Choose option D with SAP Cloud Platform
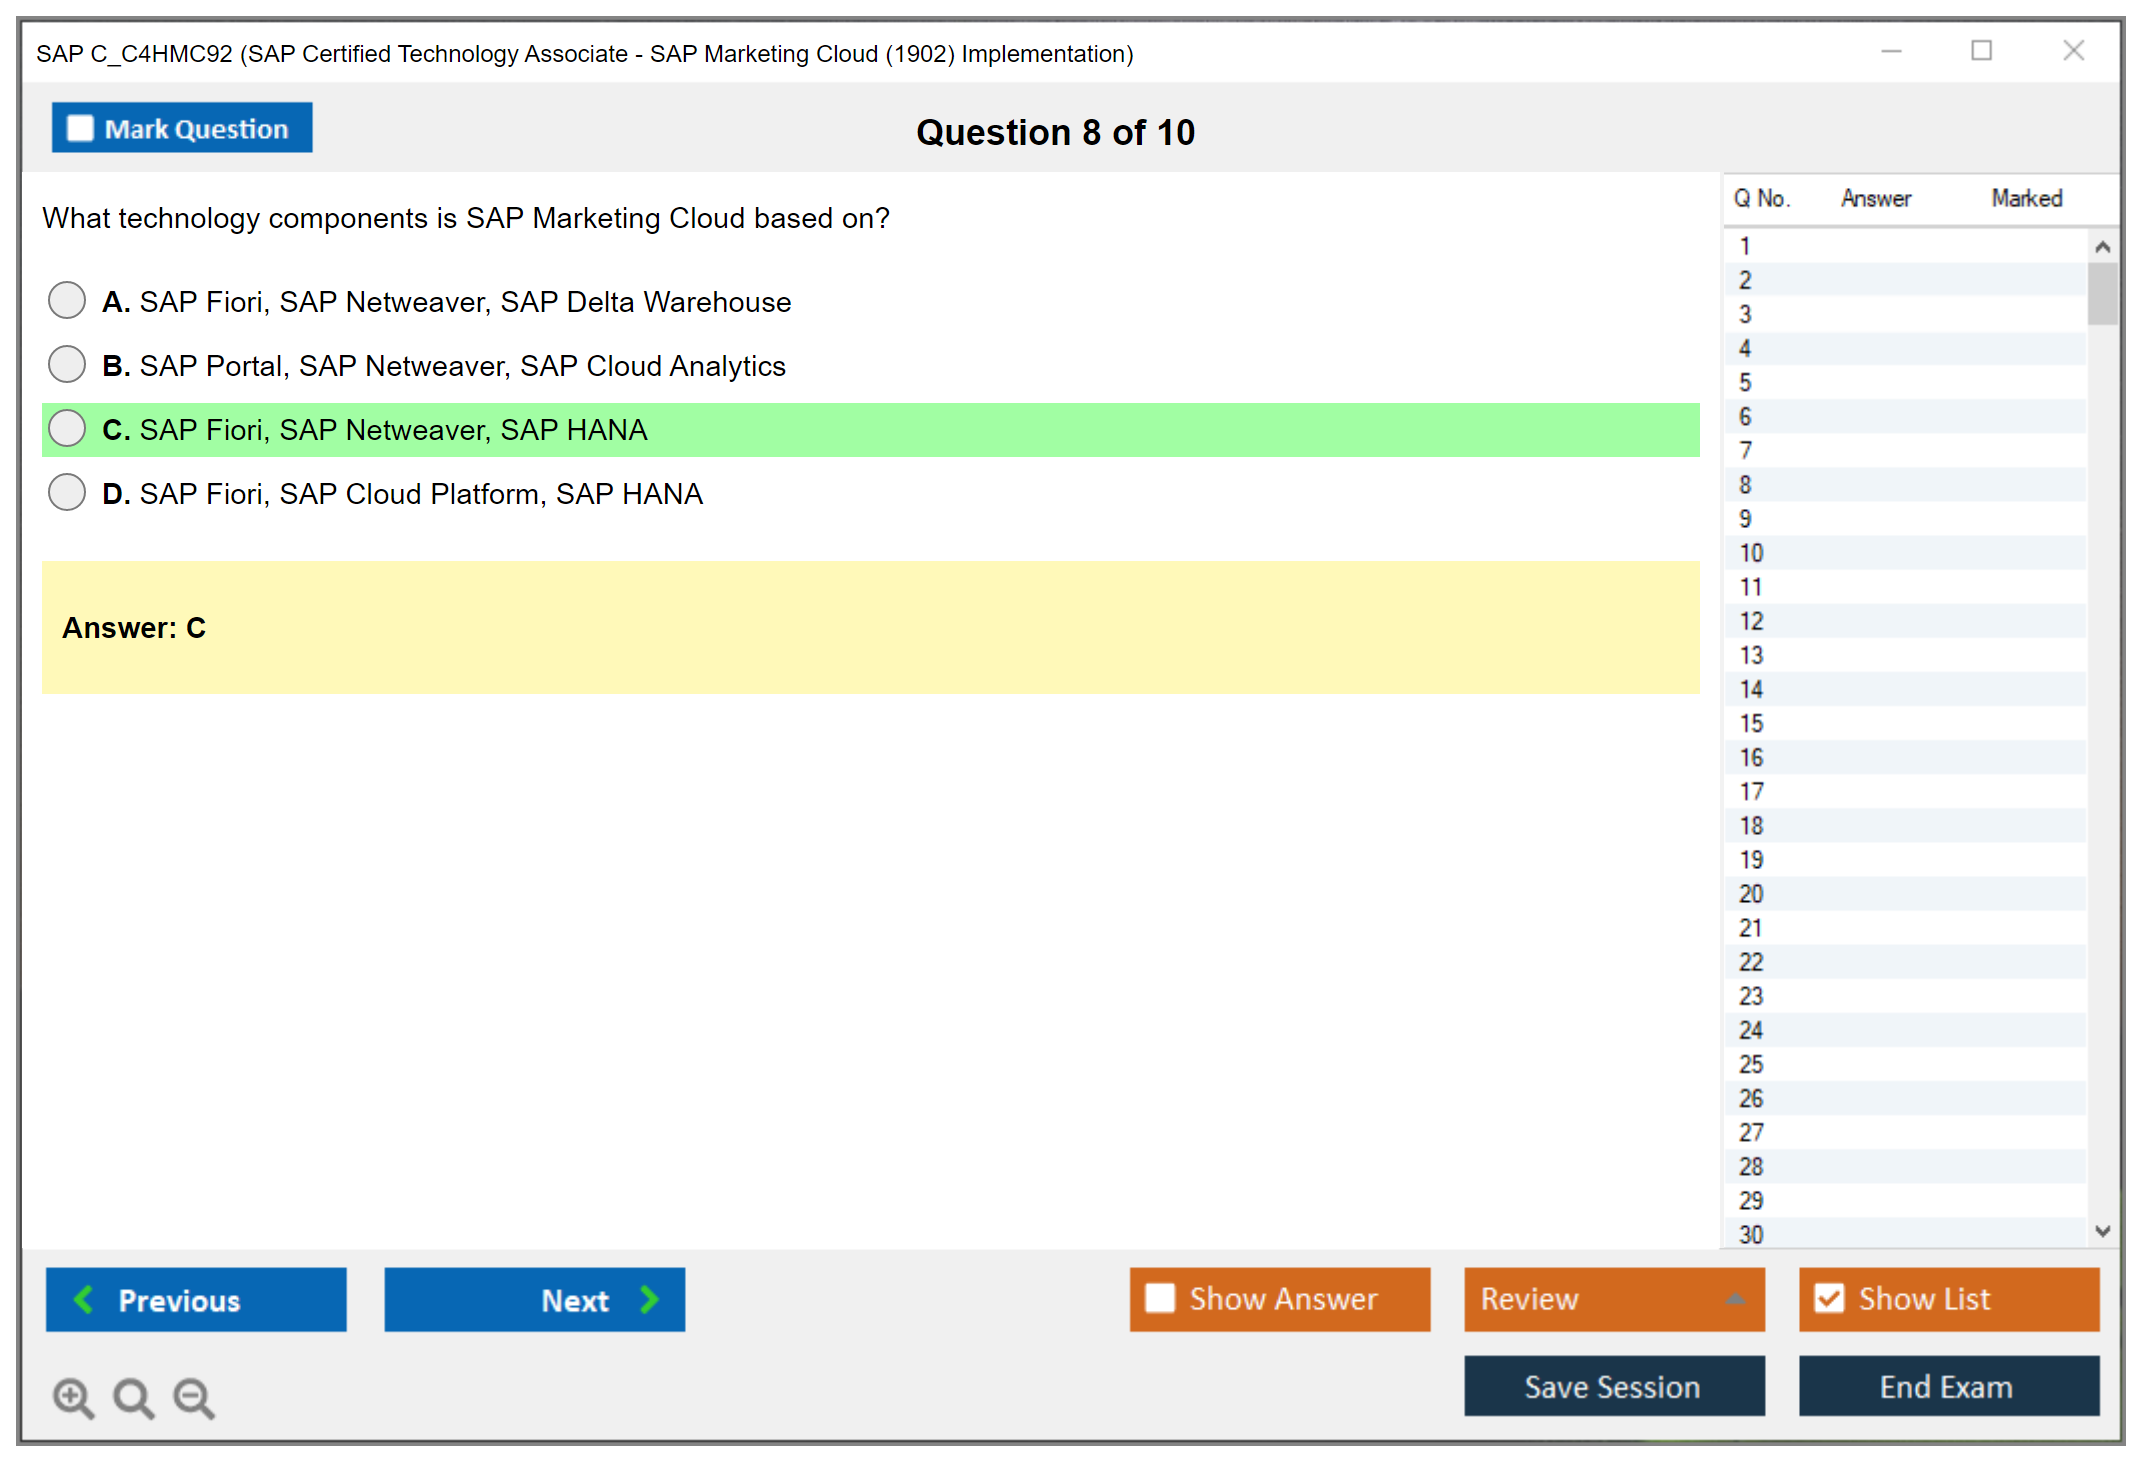 coord(67,492)
